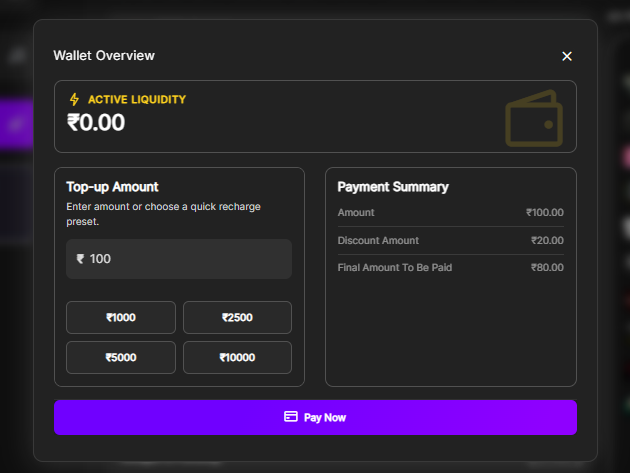Click the Final Amount To Be Paid label
This screenshot has width=630, height=473.
click(395, 268)
